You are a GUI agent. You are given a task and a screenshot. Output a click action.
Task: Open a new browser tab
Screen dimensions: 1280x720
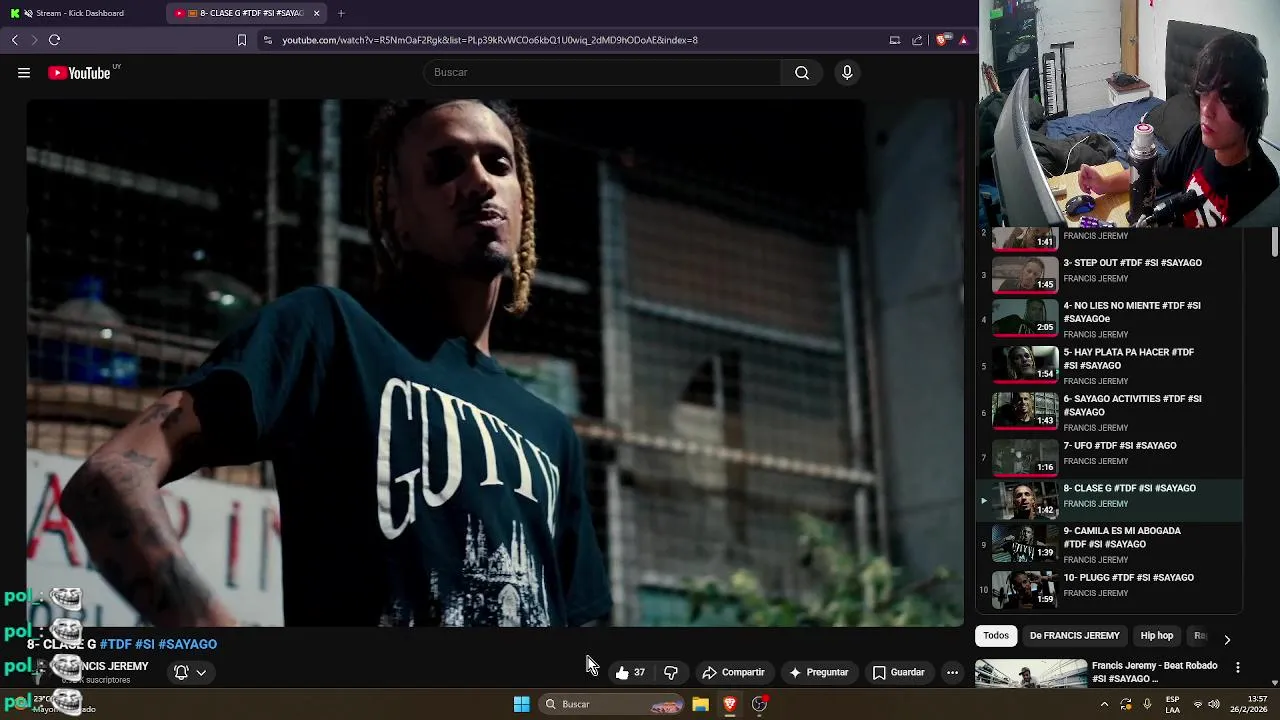coord(341,13)
